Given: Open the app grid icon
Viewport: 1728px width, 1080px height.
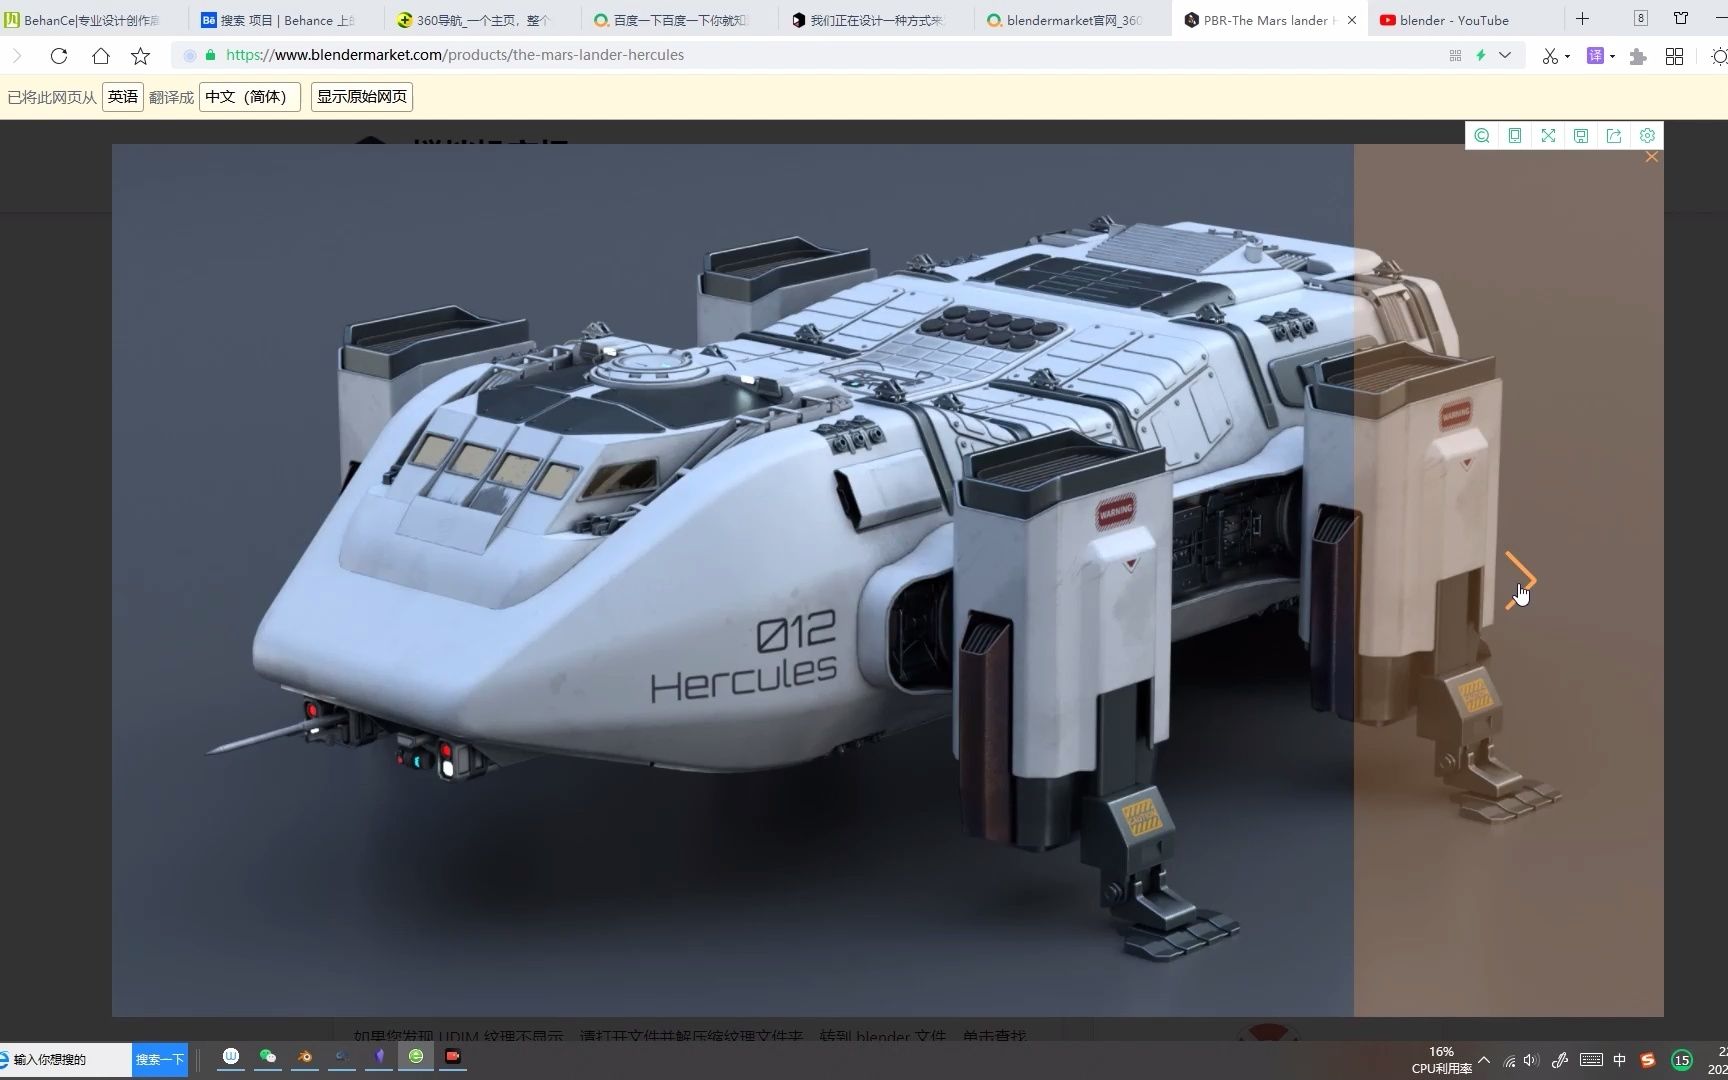Looking at the screenshot, I should click(1674, 57).
